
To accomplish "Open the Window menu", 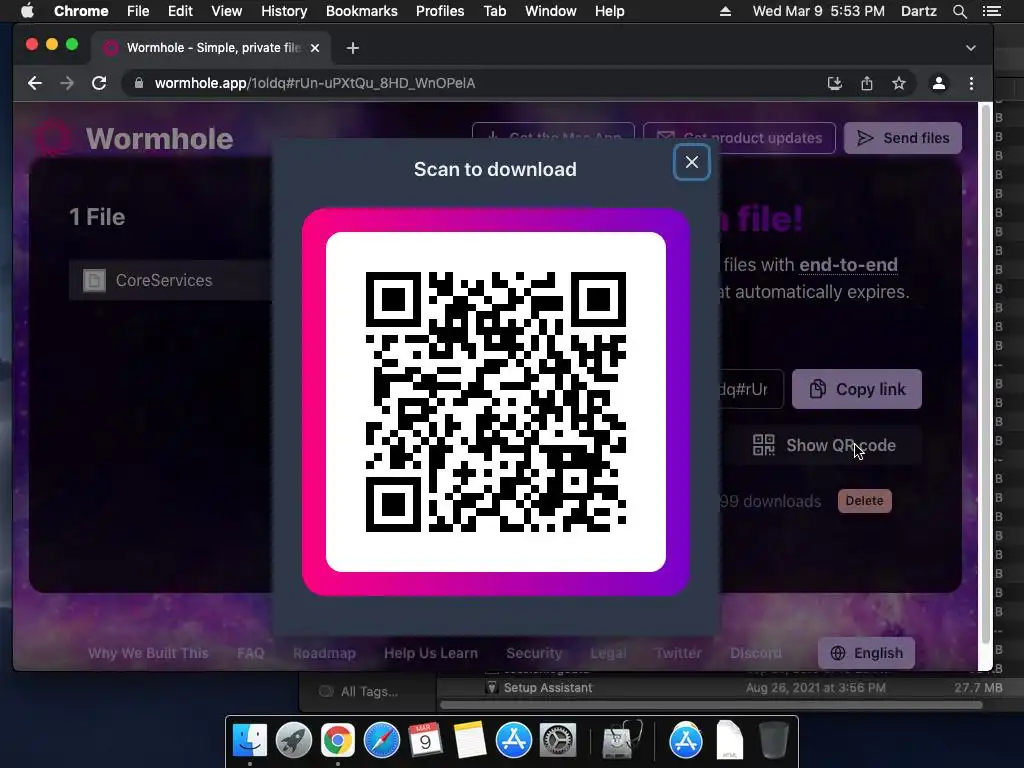I will point(551,11).
